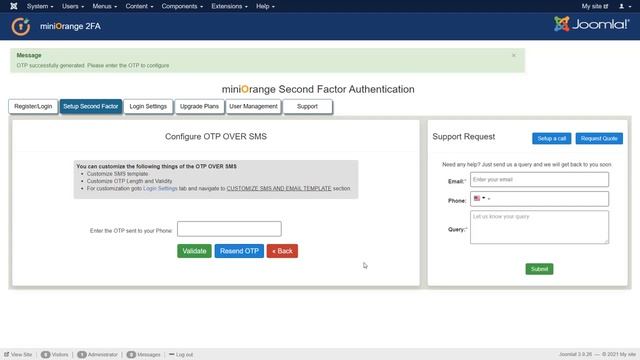Open the US flag country code selector
The image size is (640, 360).
coord(479,198)
